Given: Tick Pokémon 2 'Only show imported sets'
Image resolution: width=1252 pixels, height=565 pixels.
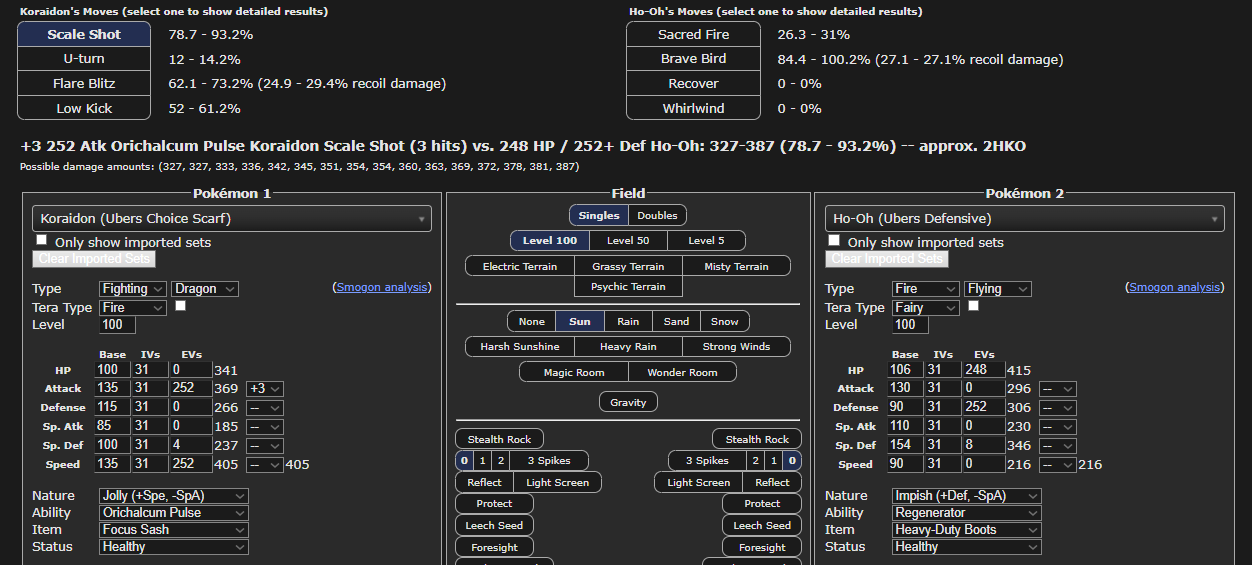Looking at the screenshot, I should (x=834, y=241).
